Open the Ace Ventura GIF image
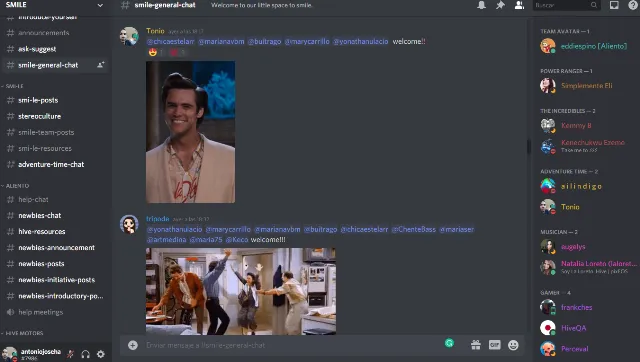Viewport: 640px width, 362px height. point(191,132)
